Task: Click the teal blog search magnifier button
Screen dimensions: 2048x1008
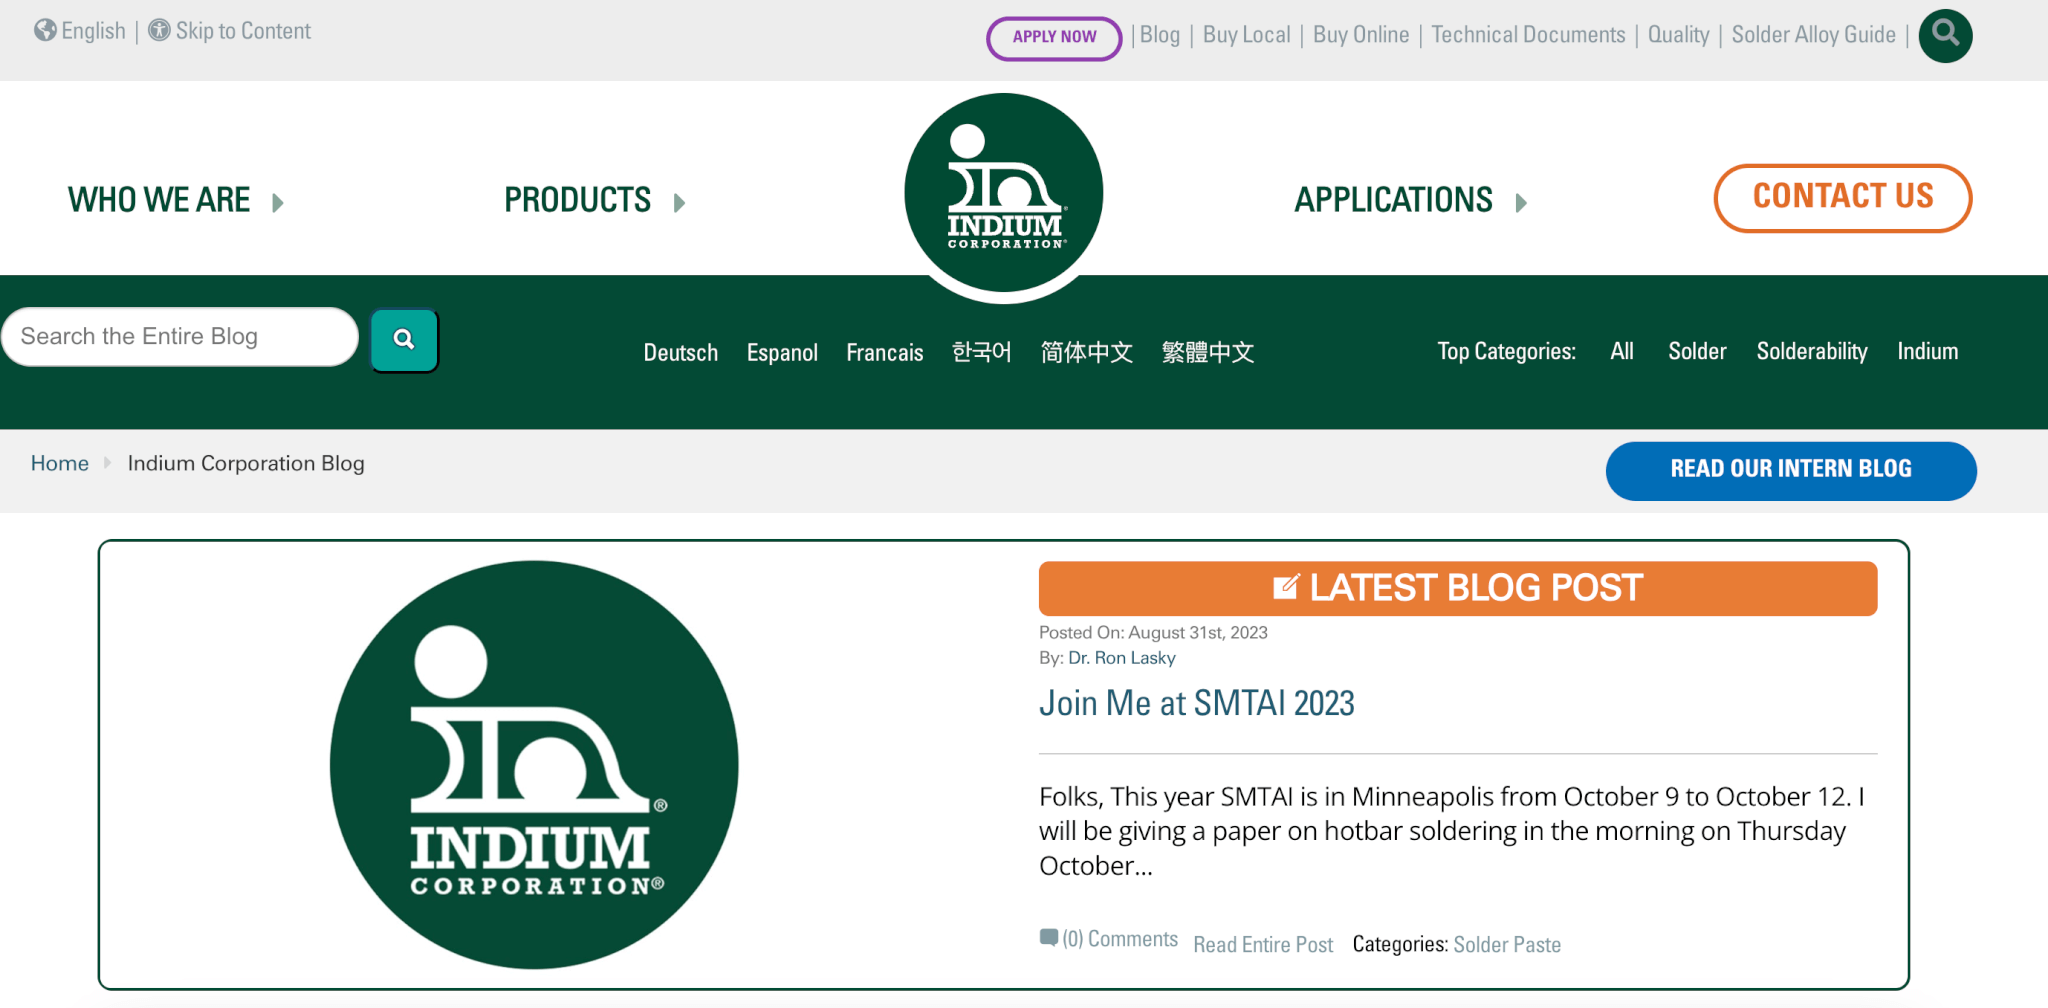Action: coord(404,340)
